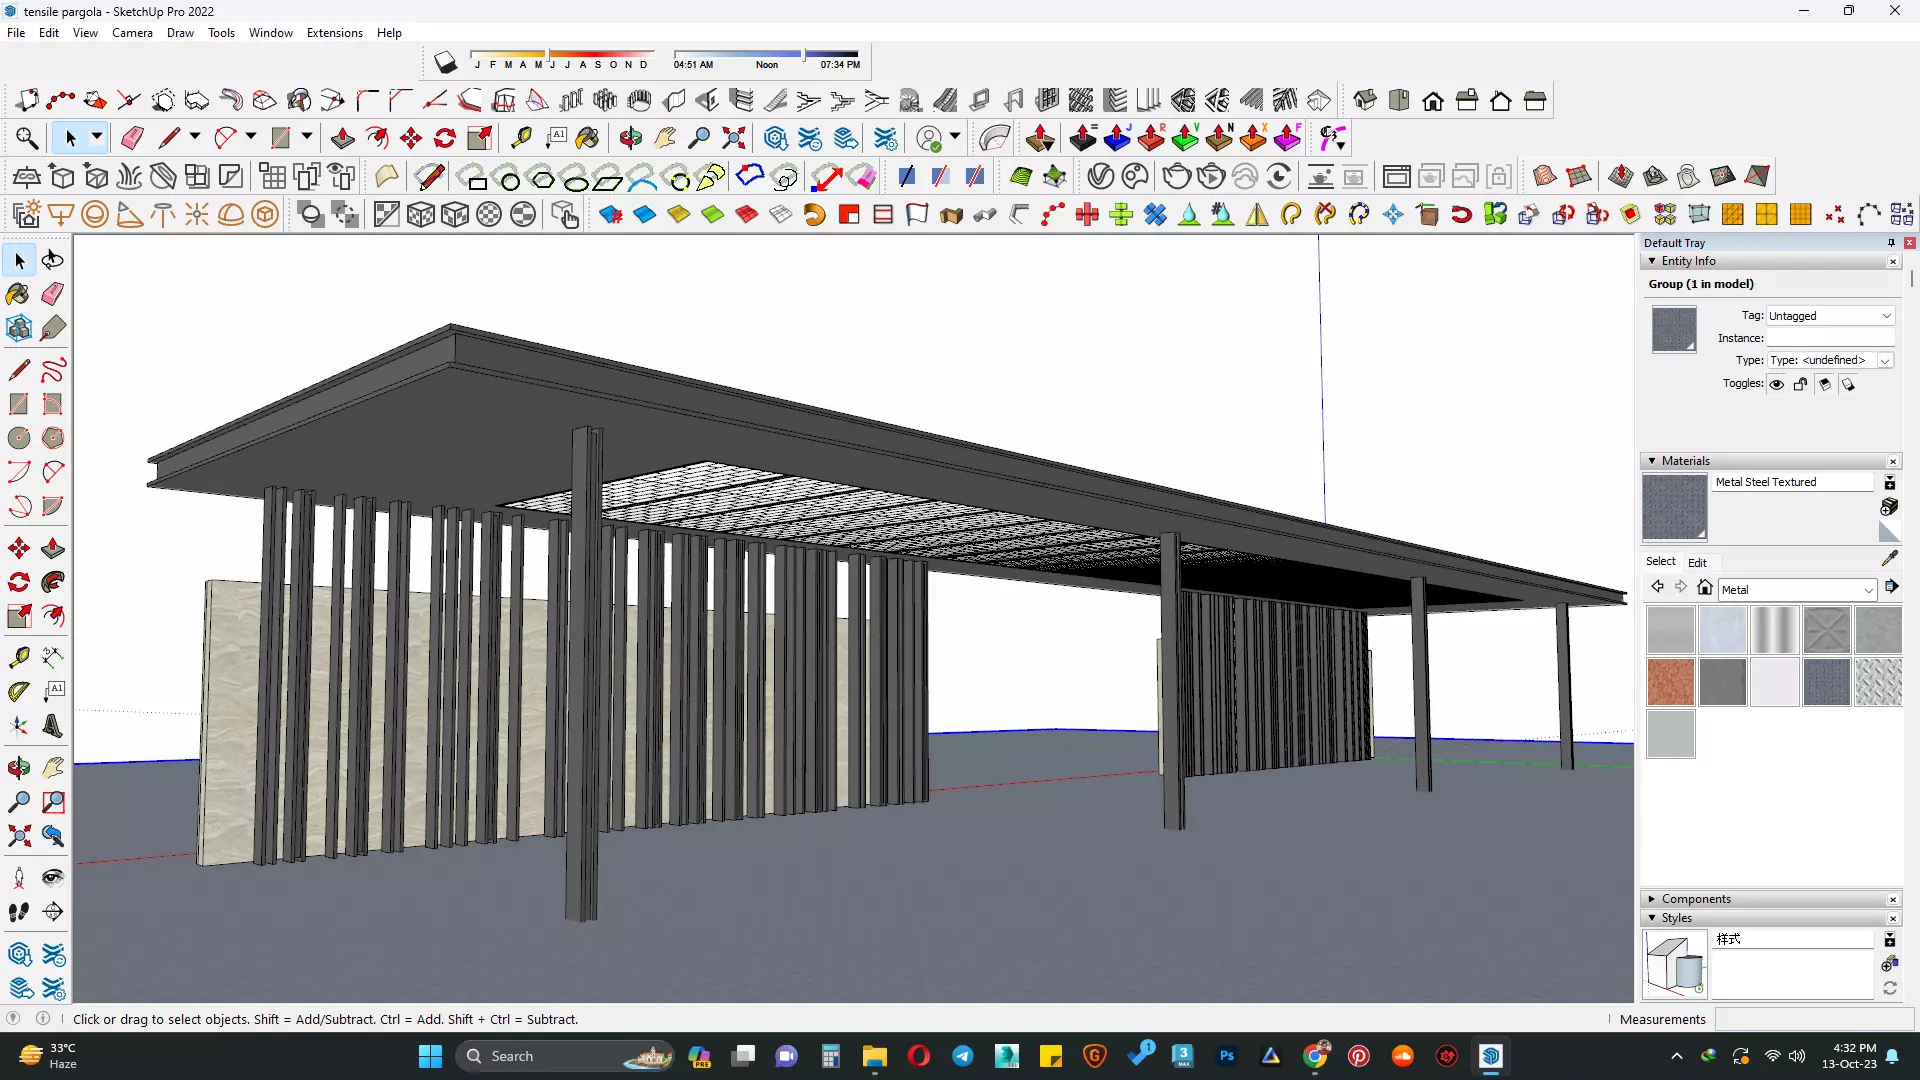Select the Eraser tool in left toolbar

click(x=53, y=294)
